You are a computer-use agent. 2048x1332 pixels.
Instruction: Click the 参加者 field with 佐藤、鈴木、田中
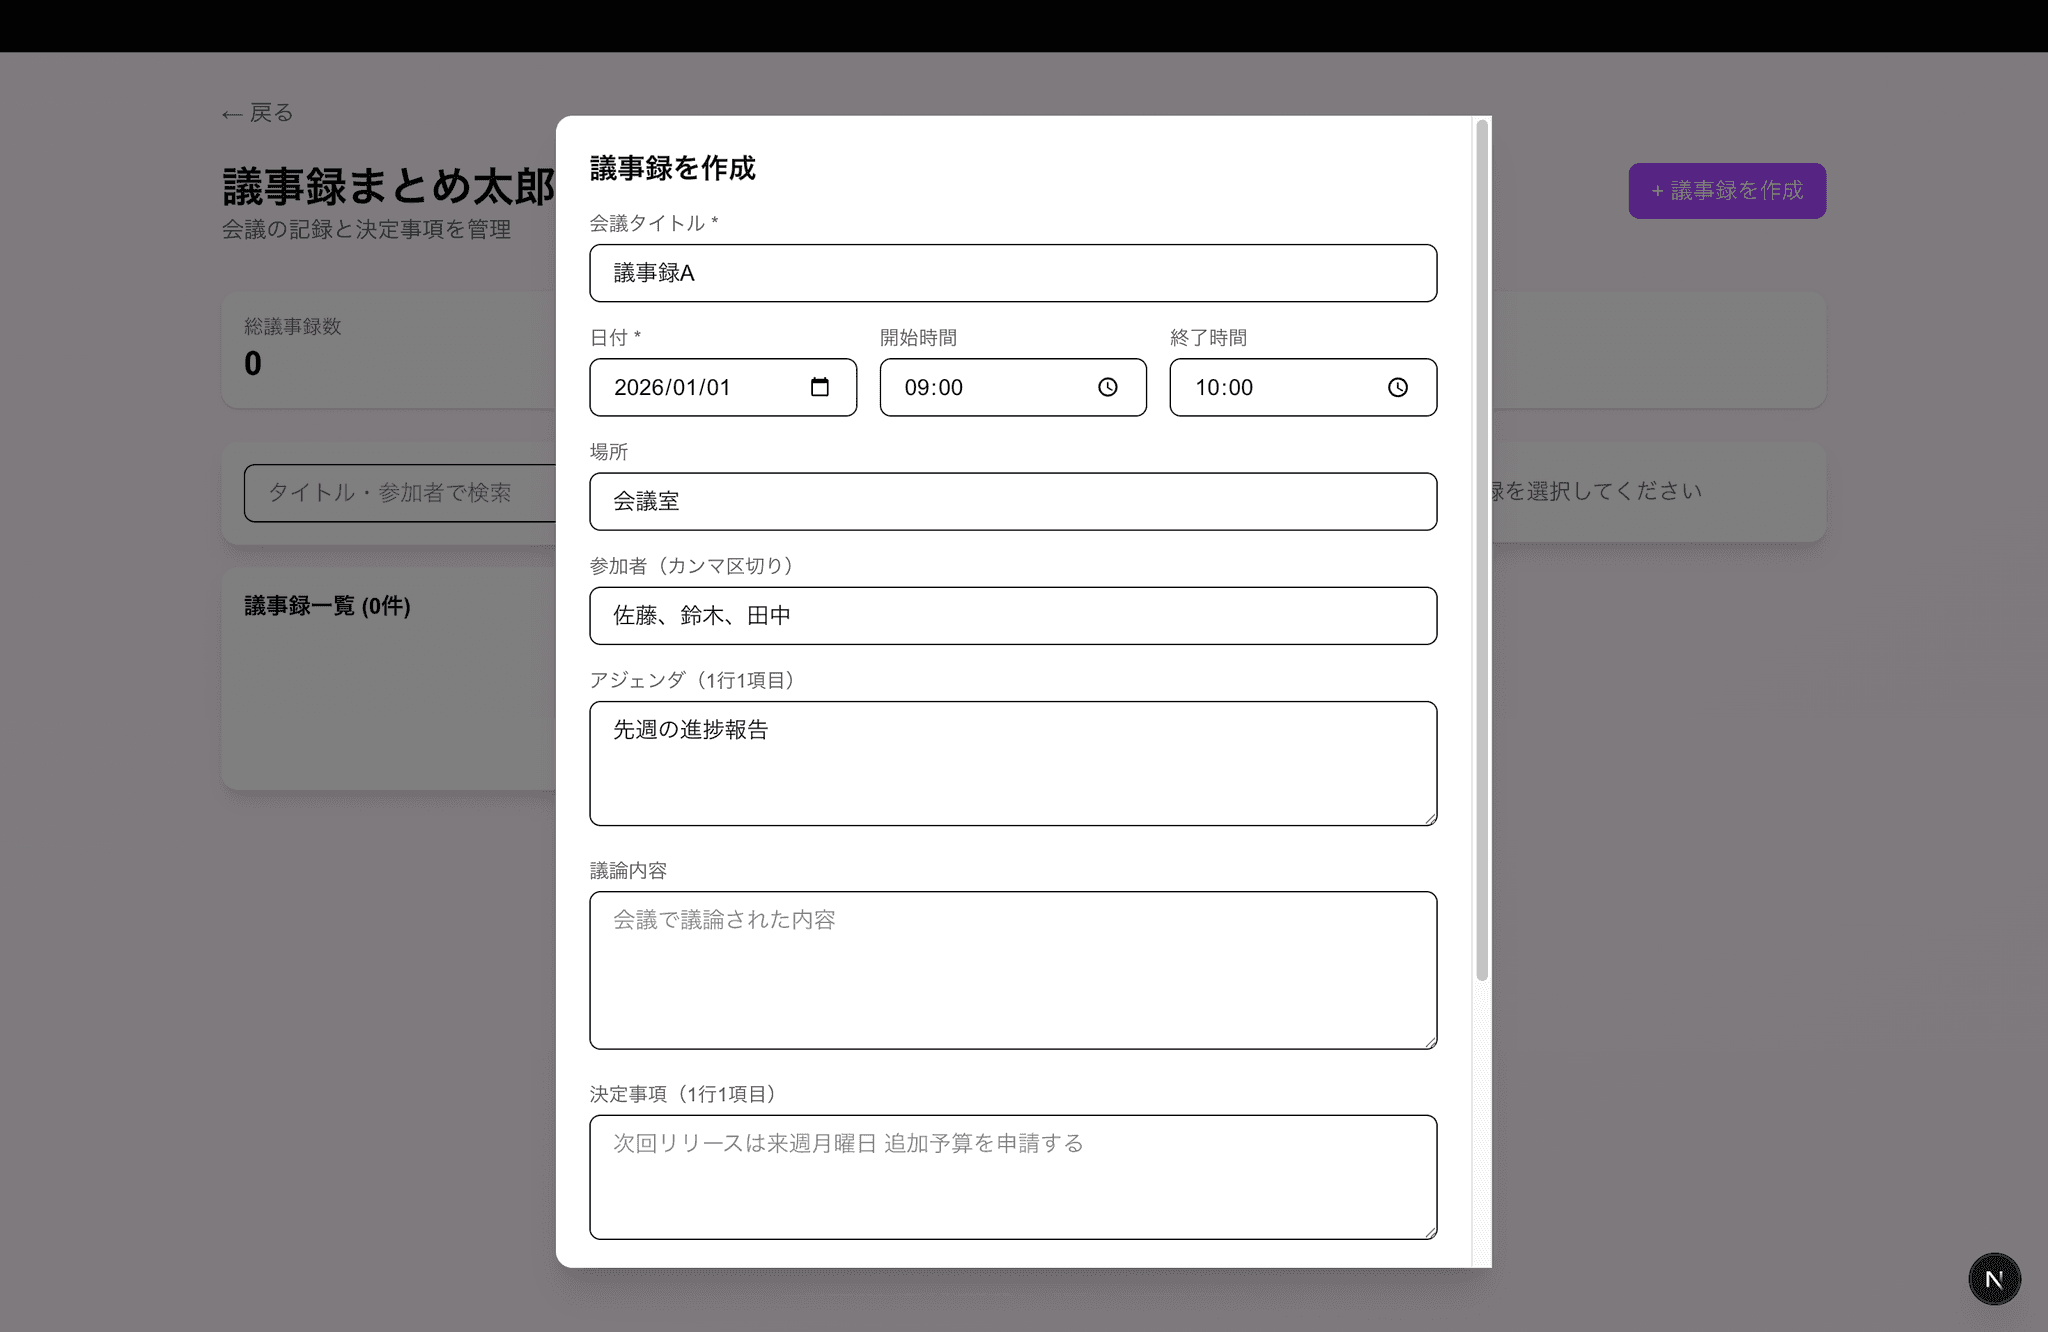pyautogui.click(x=1012, y=616)
